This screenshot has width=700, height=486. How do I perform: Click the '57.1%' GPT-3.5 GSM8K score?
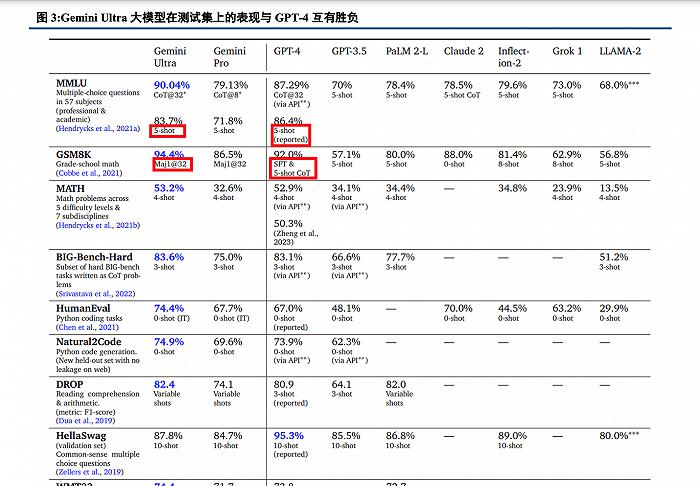346,154
